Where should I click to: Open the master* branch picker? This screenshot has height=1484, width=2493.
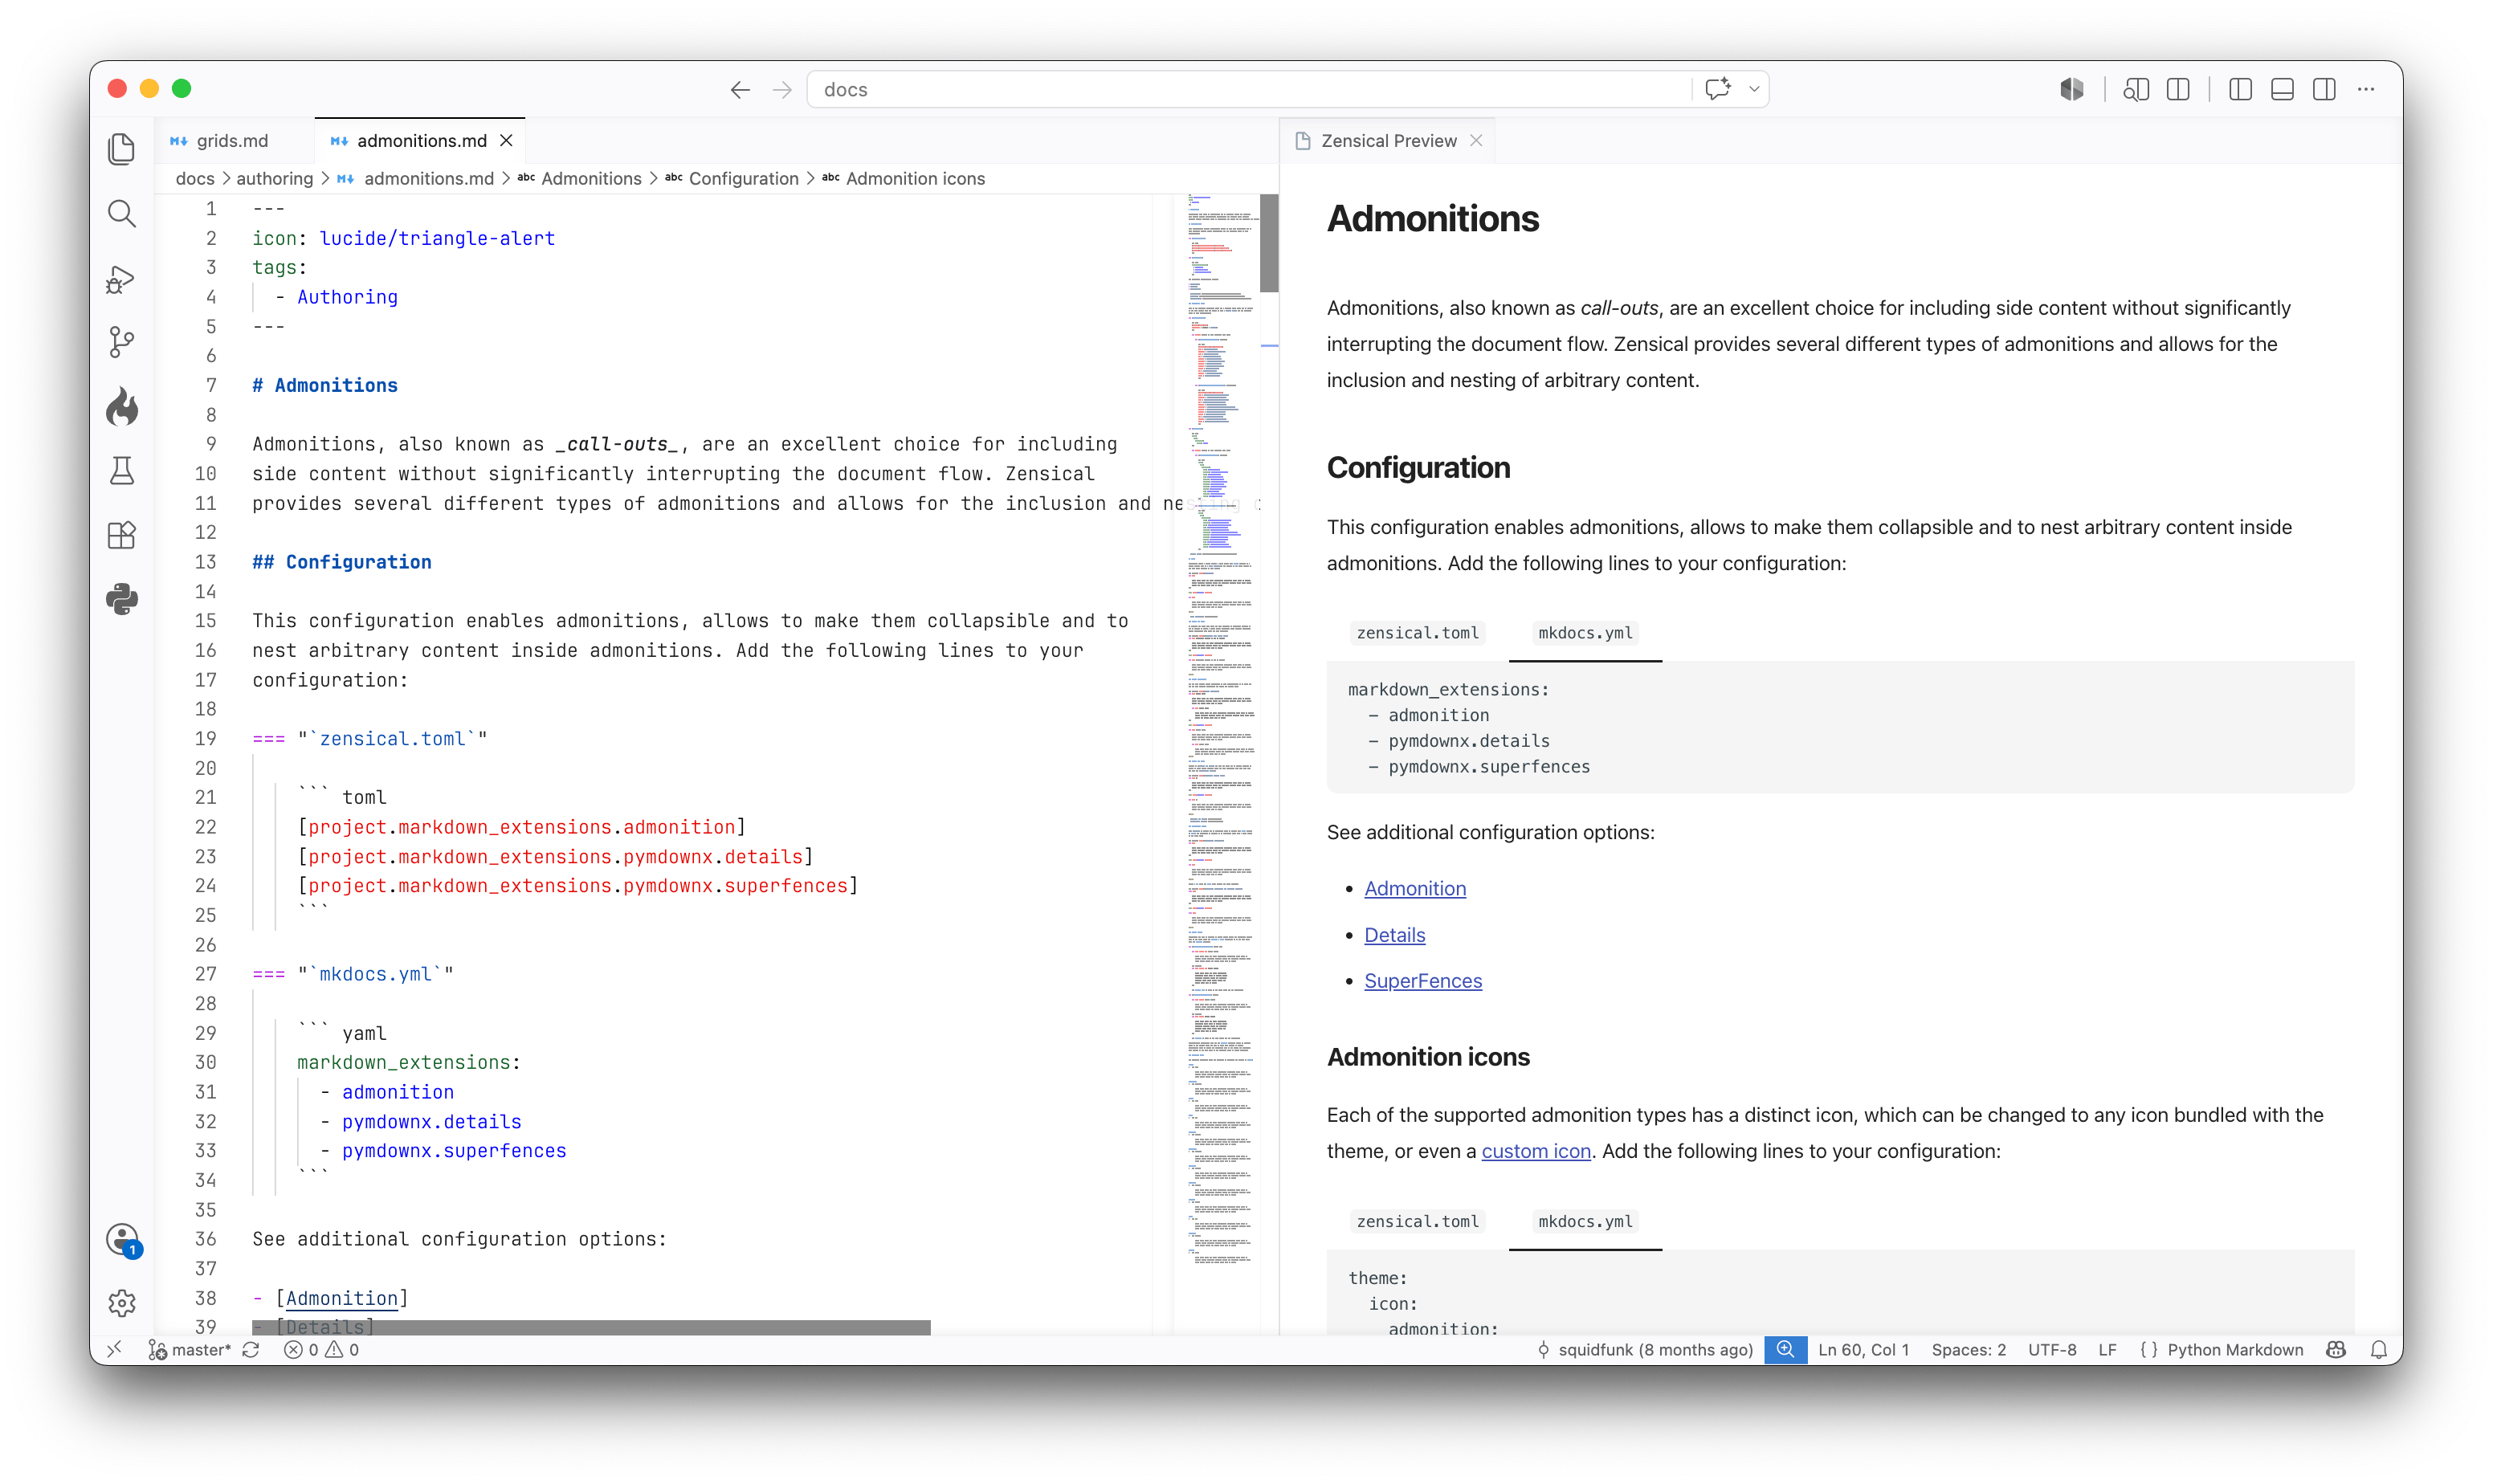coord(190,1350)
